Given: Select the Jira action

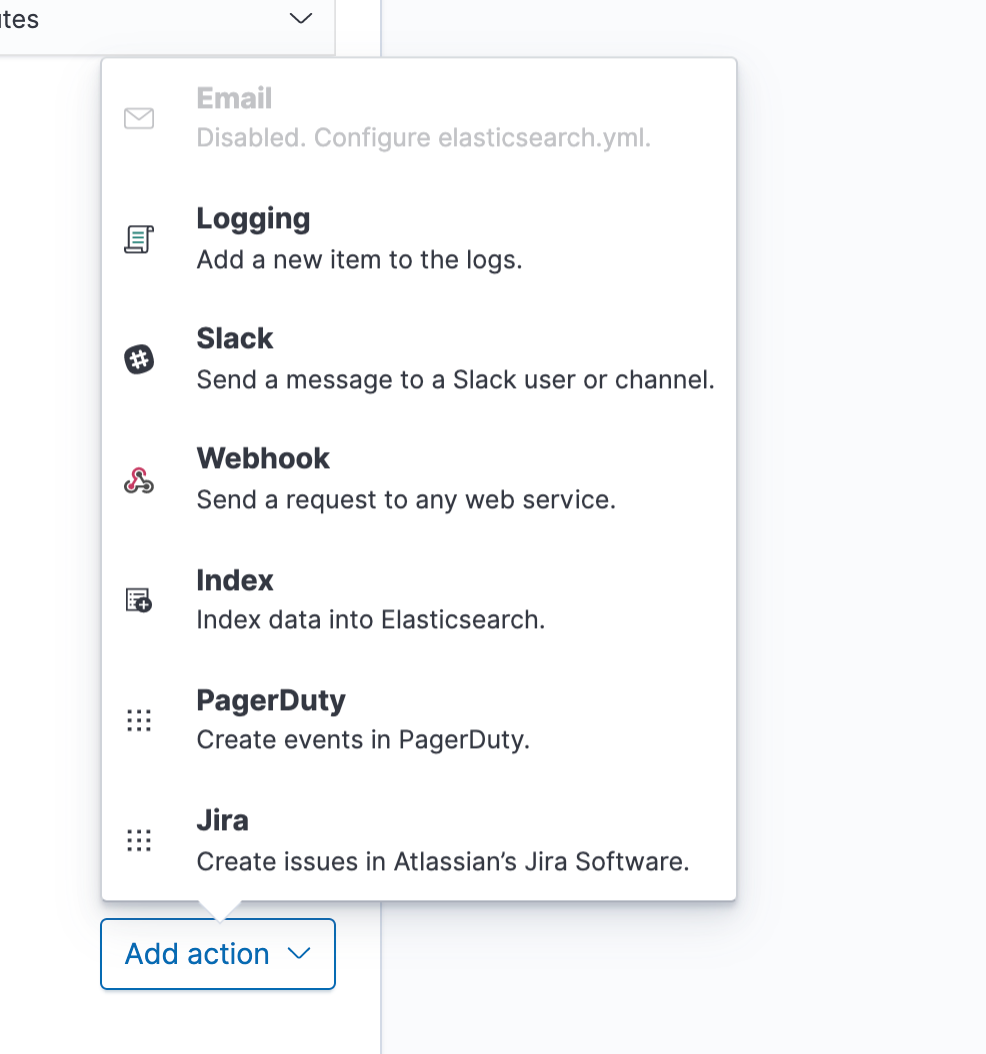Looking at the screenshot, I should tap(419, 840).
